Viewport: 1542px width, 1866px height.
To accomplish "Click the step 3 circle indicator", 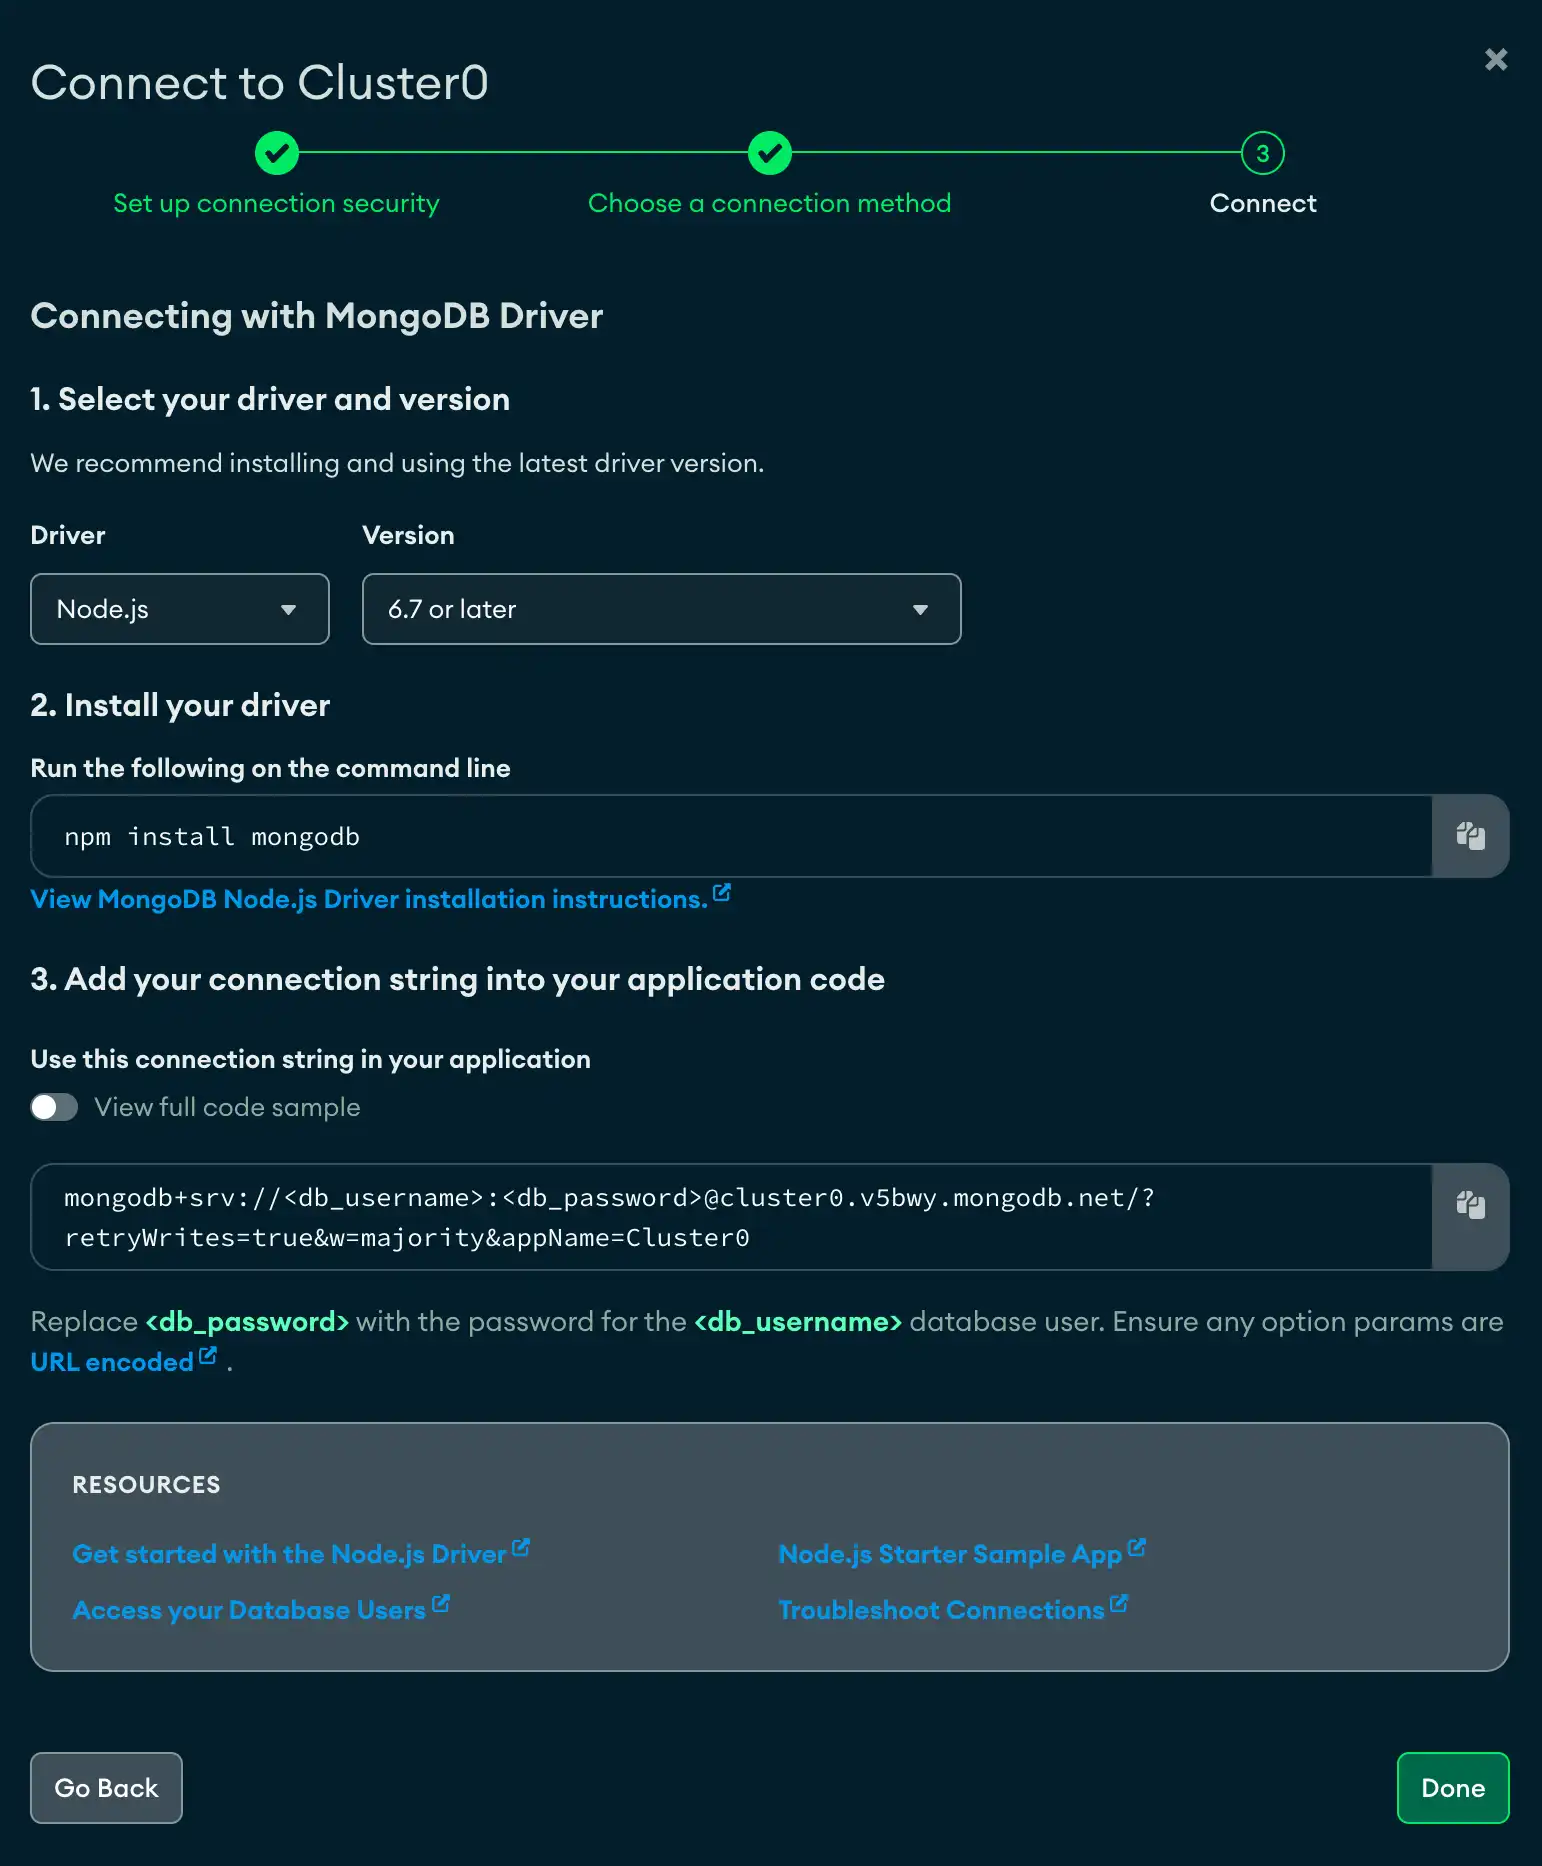I will [x=1261, y=153].
